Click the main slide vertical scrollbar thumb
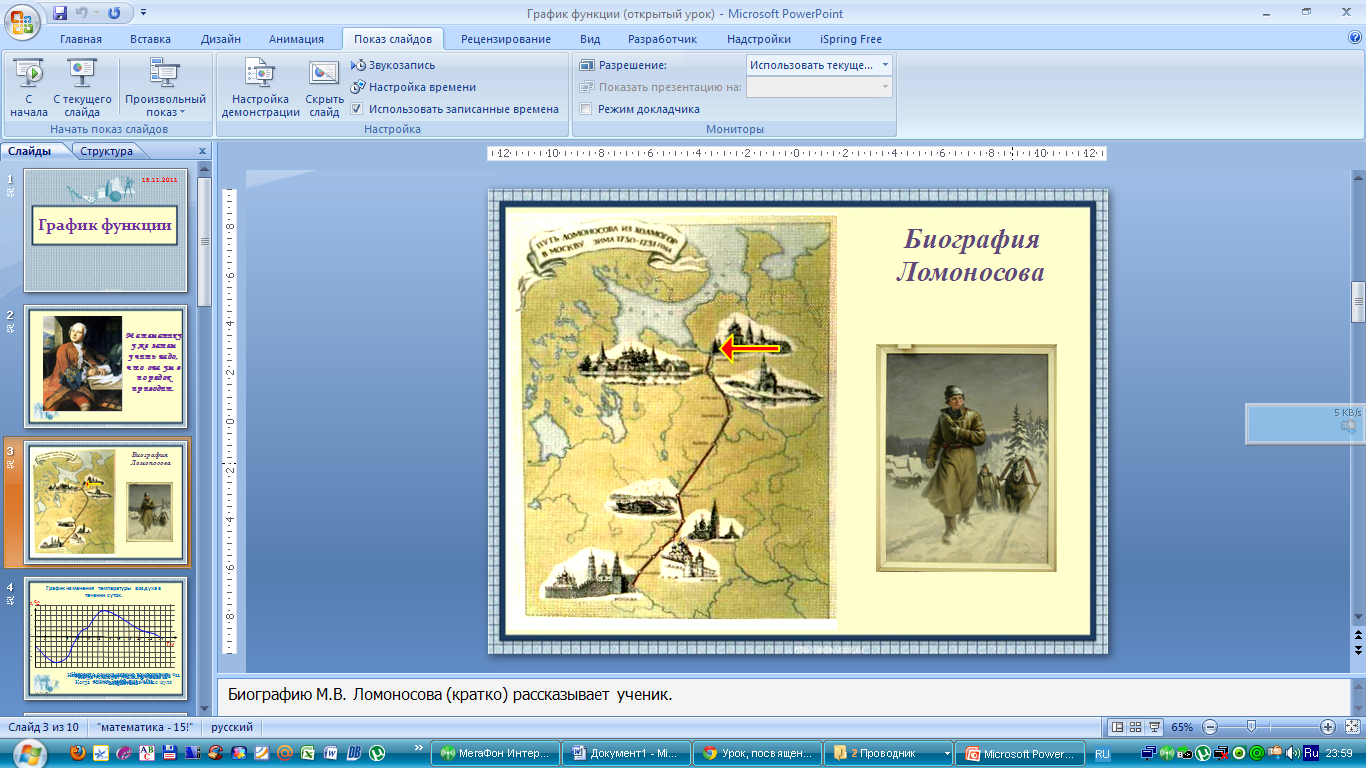 point(1358,302)
